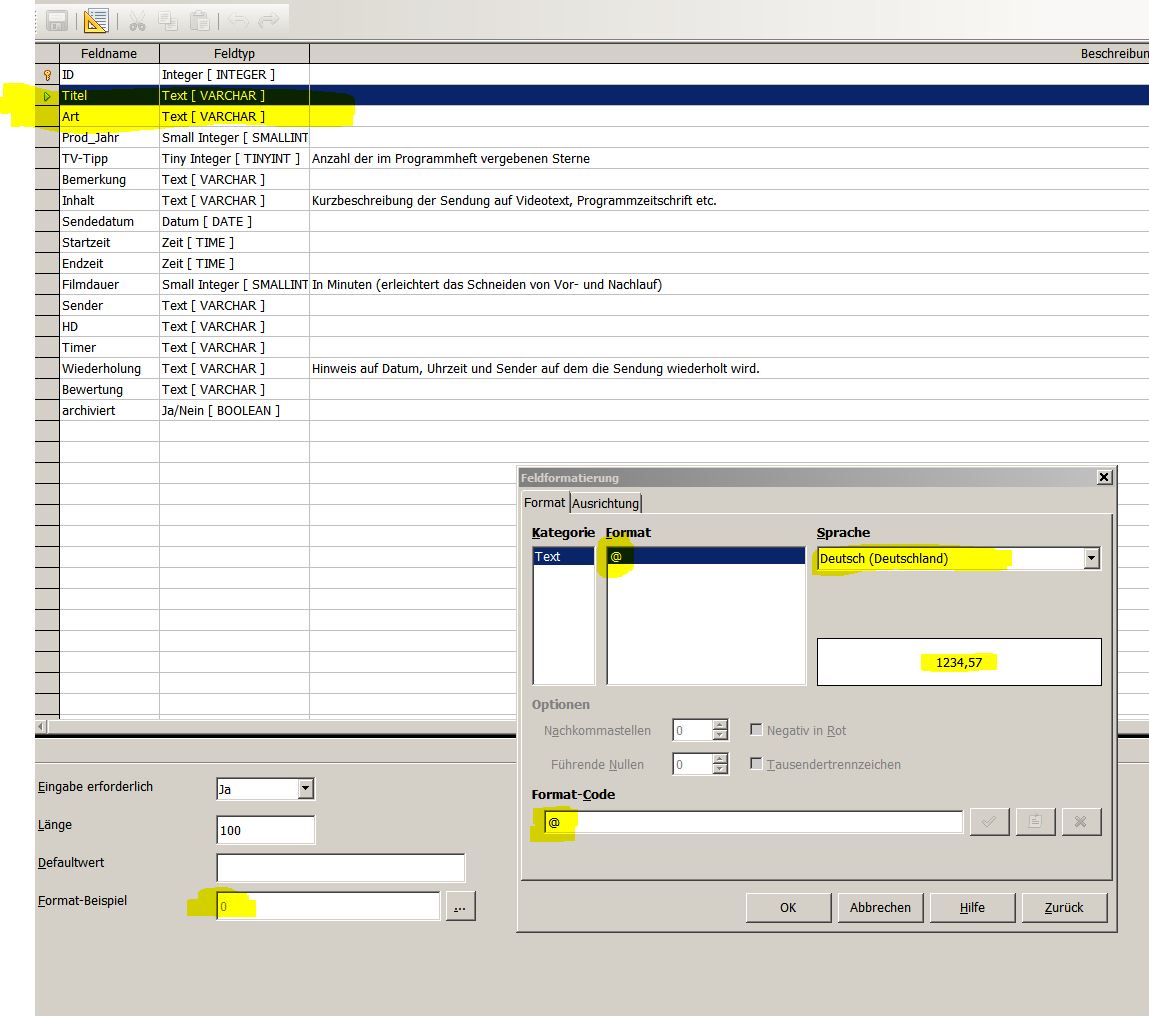Viewport: 1149px width, 1016px height.
Task: Click the Abbrechen button
Action: click(x=880, y=908)
